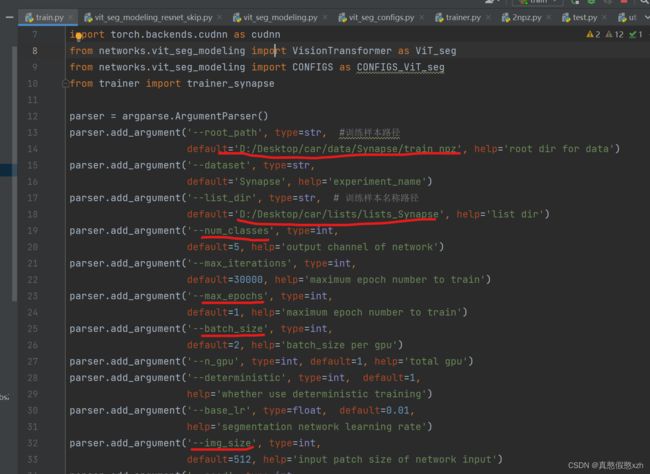Close the vit_seg_modeling.py tab
The height and width of the screenshot is (474, 650).
325,17
